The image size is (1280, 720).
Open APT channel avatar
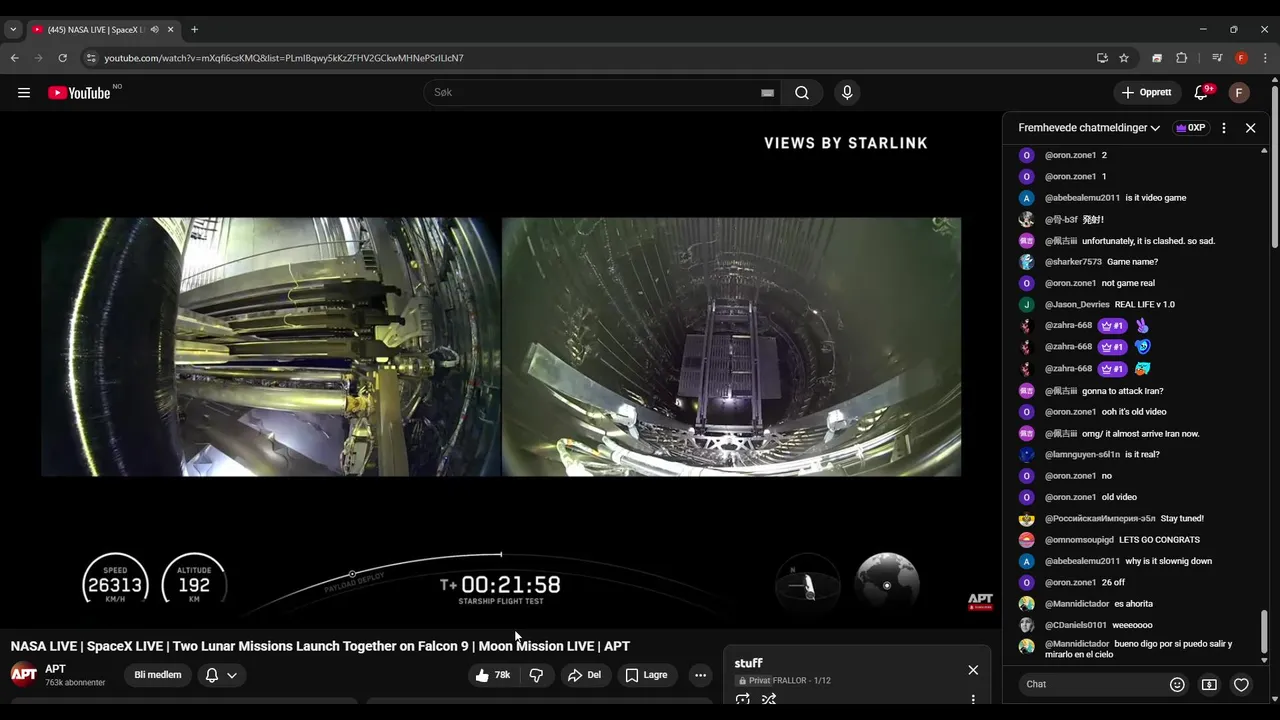(x=24, y=675)
